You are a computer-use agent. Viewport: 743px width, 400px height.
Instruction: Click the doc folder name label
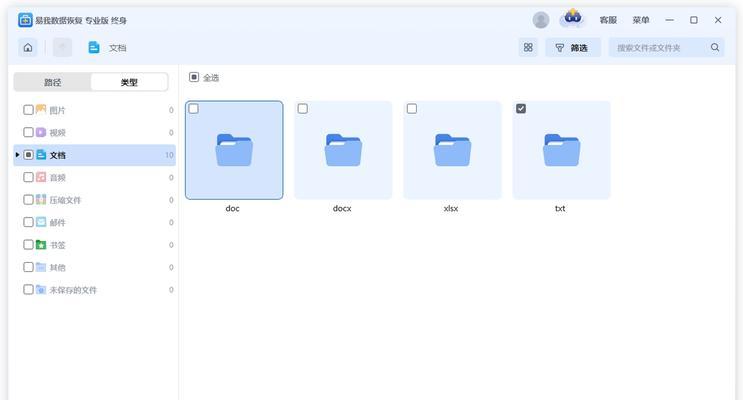coord(232,208)
